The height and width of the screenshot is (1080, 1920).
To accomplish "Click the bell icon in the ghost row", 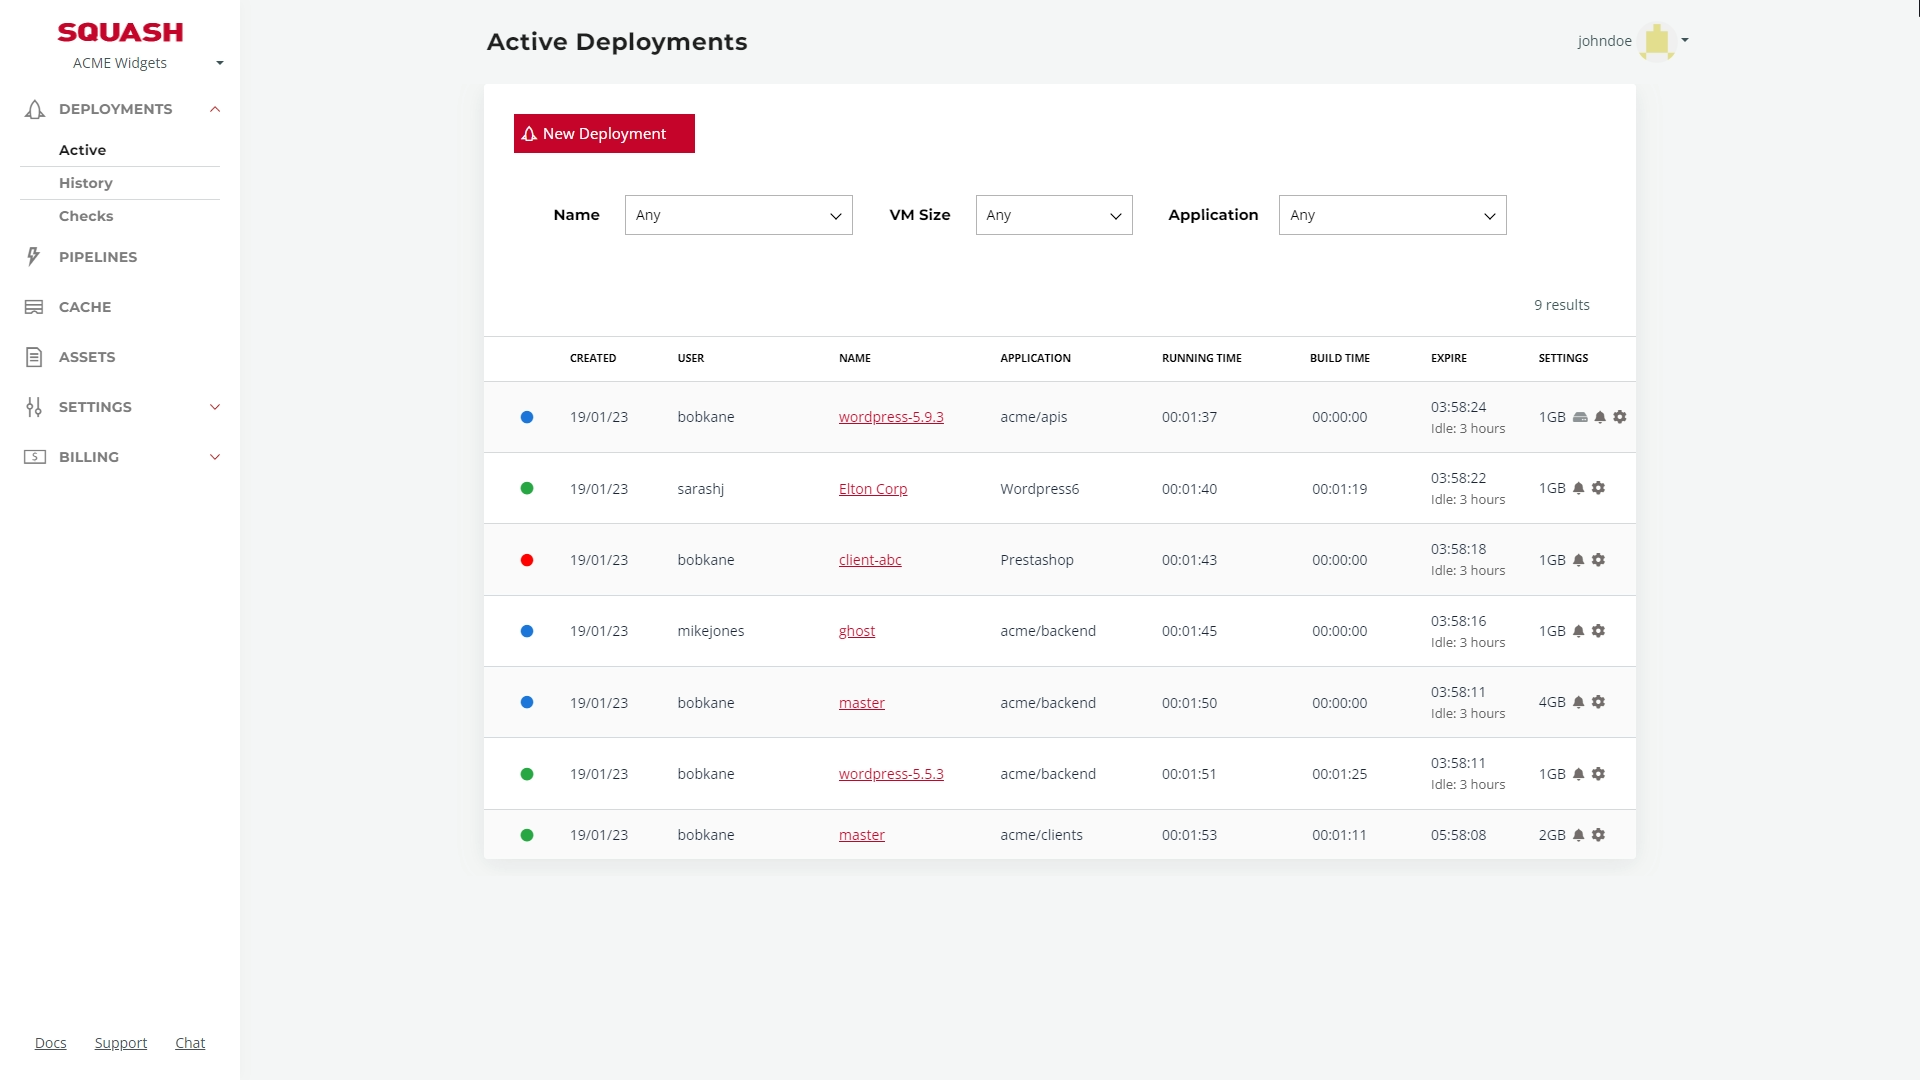I will pos(1578,631).
